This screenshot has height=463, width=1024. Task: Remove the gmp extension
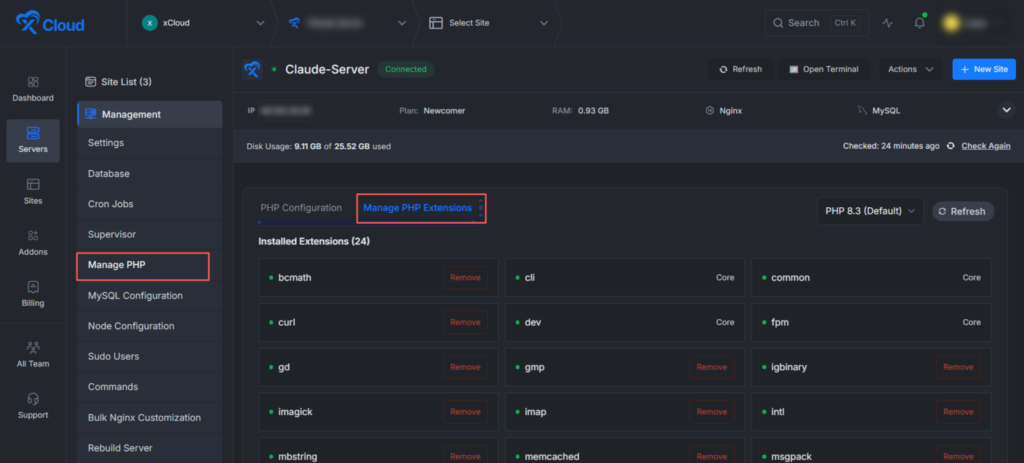[711, 367]
